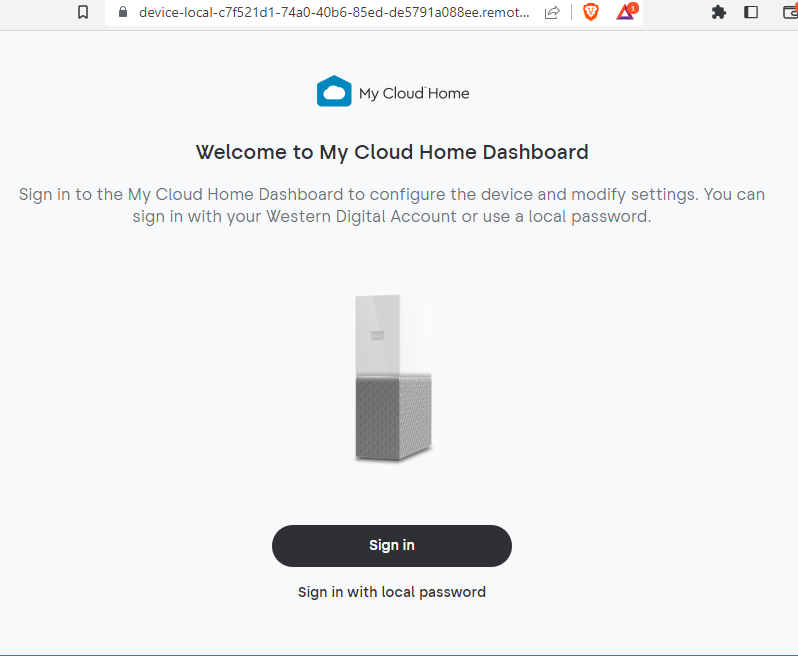The height and width of the screenshot is (656, 798).
Task: Choose "Sign in with local password"
Action: click(392, 592)
